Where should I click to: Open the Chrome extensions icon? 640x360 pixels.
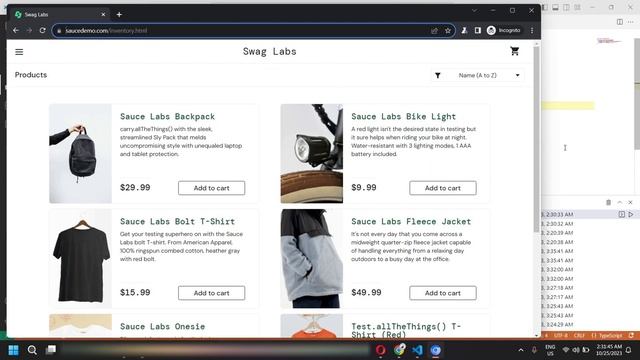(x=464, y=31)
